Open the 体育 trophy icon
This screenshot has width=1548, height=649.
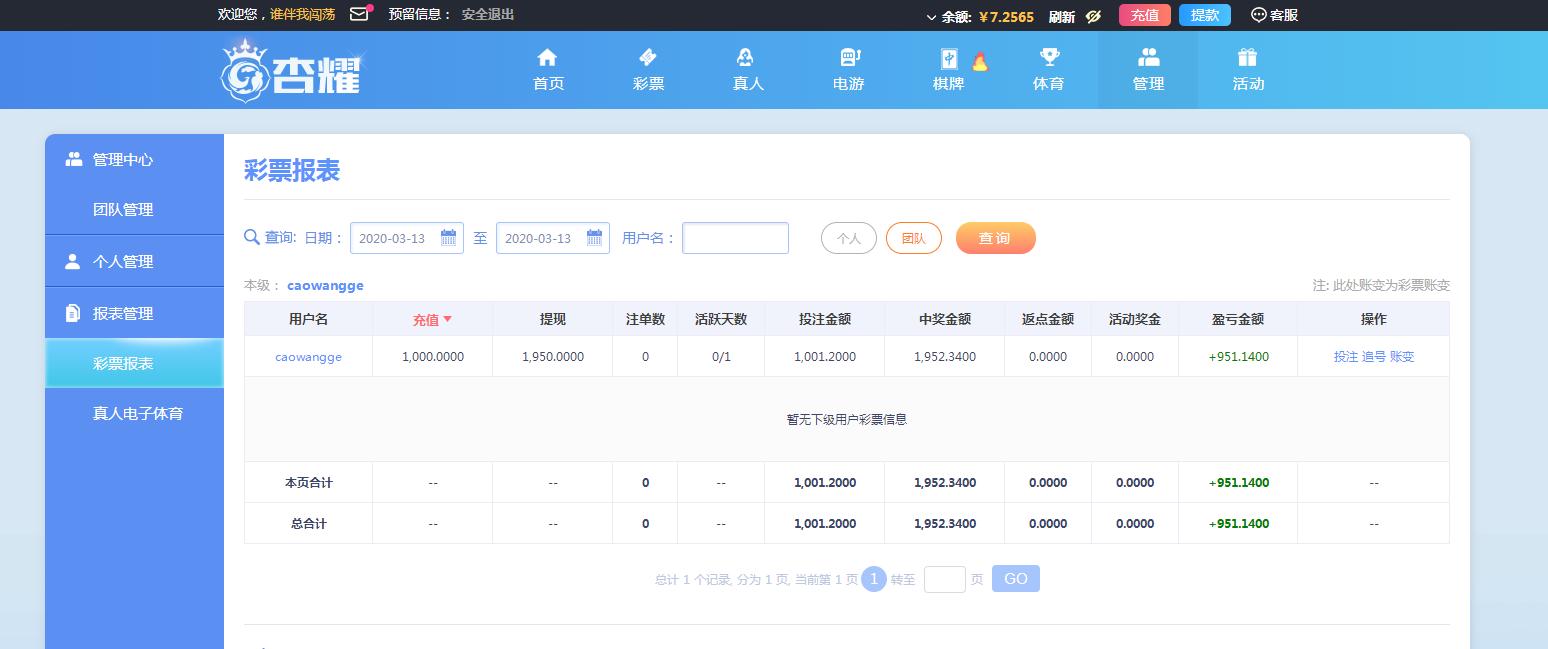pyautogui.click(x=1049, y=58)
